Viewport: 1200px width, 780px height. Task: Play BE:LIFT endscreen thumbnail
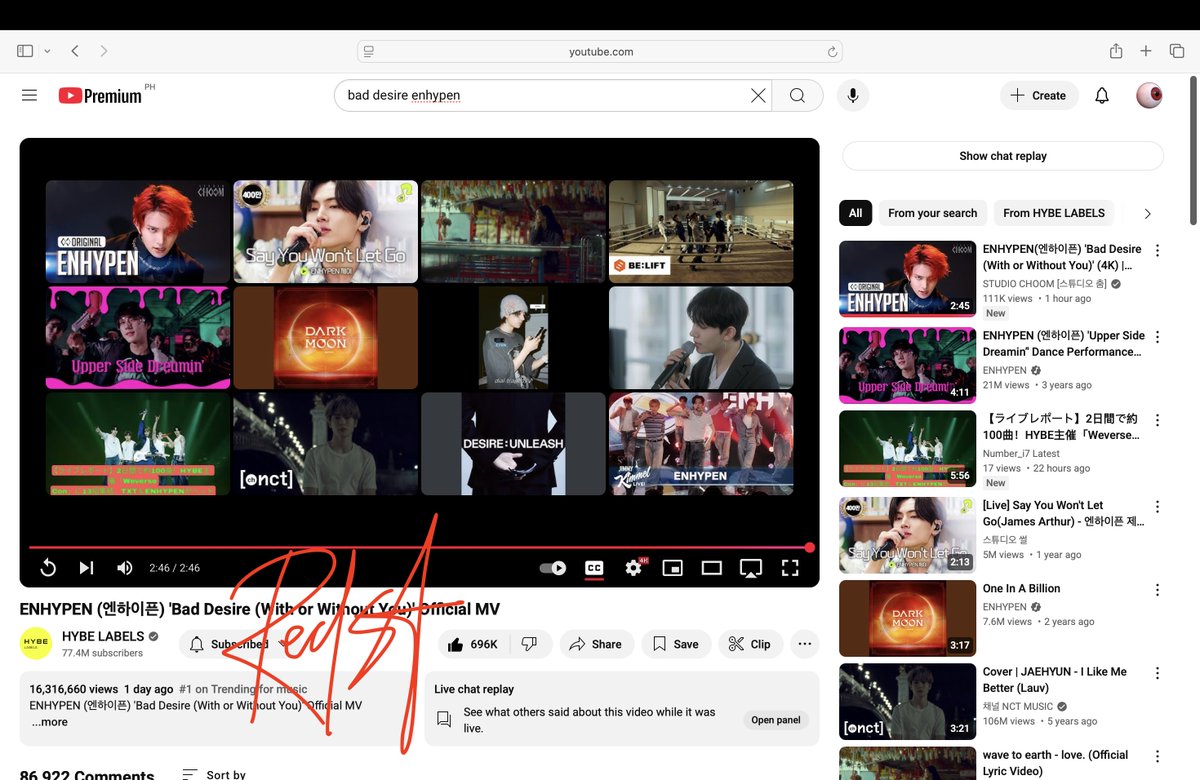click(701, 232)
